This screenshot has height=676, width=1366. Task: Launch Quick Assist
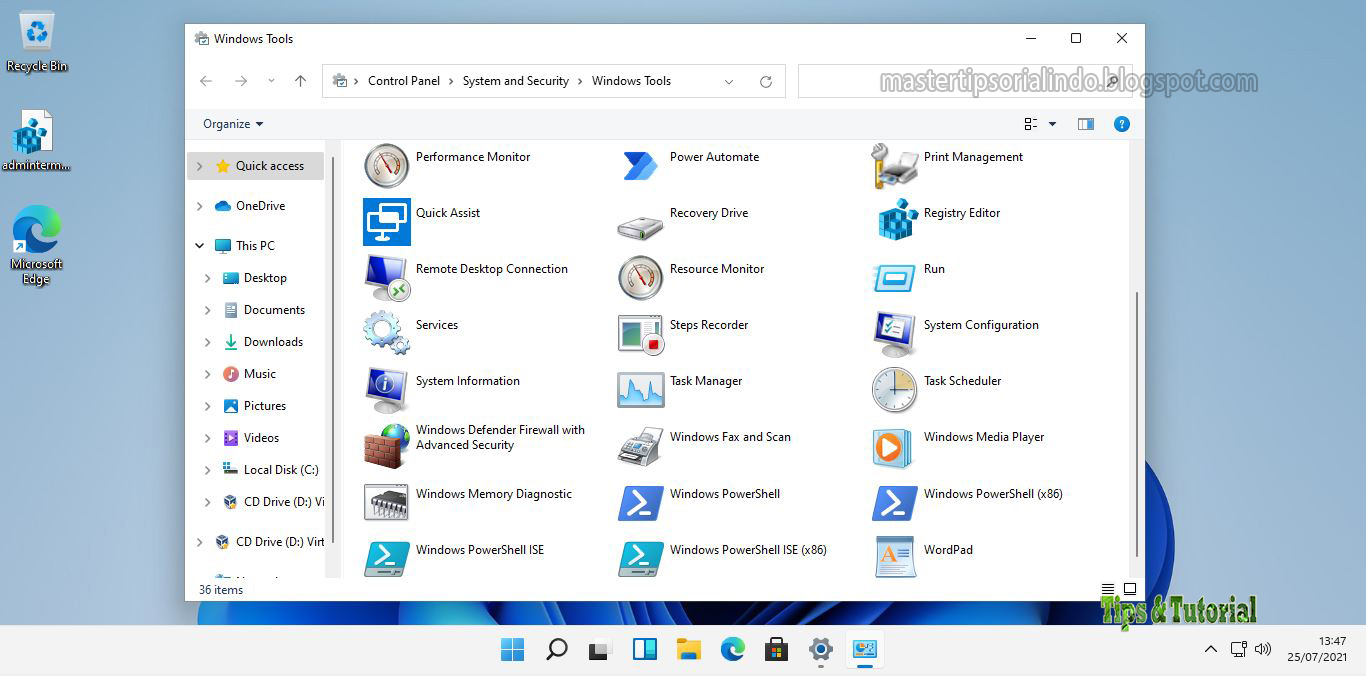tap(447, 212)
